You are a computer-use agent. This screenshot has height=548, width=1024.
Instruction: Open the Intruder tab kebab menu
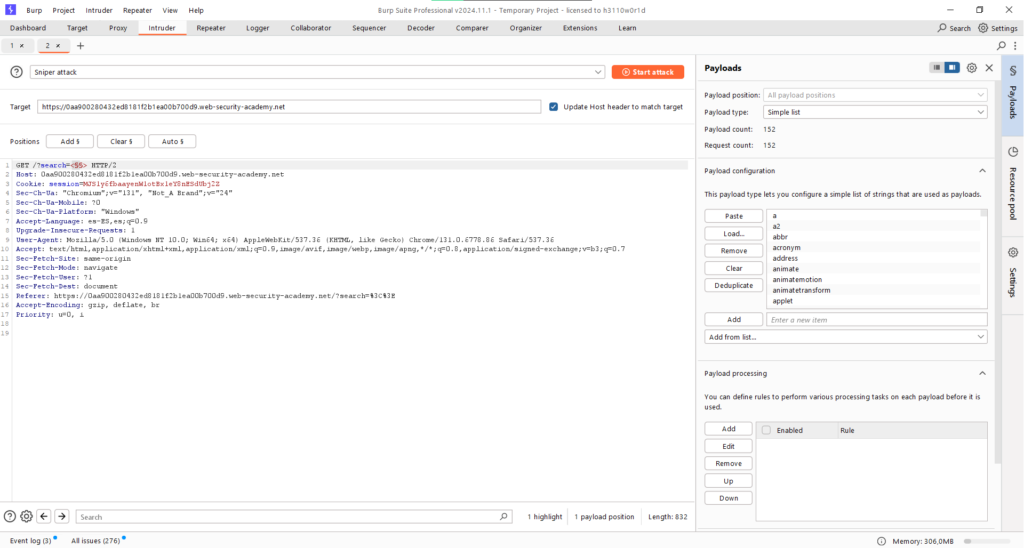pos(1015,46)
